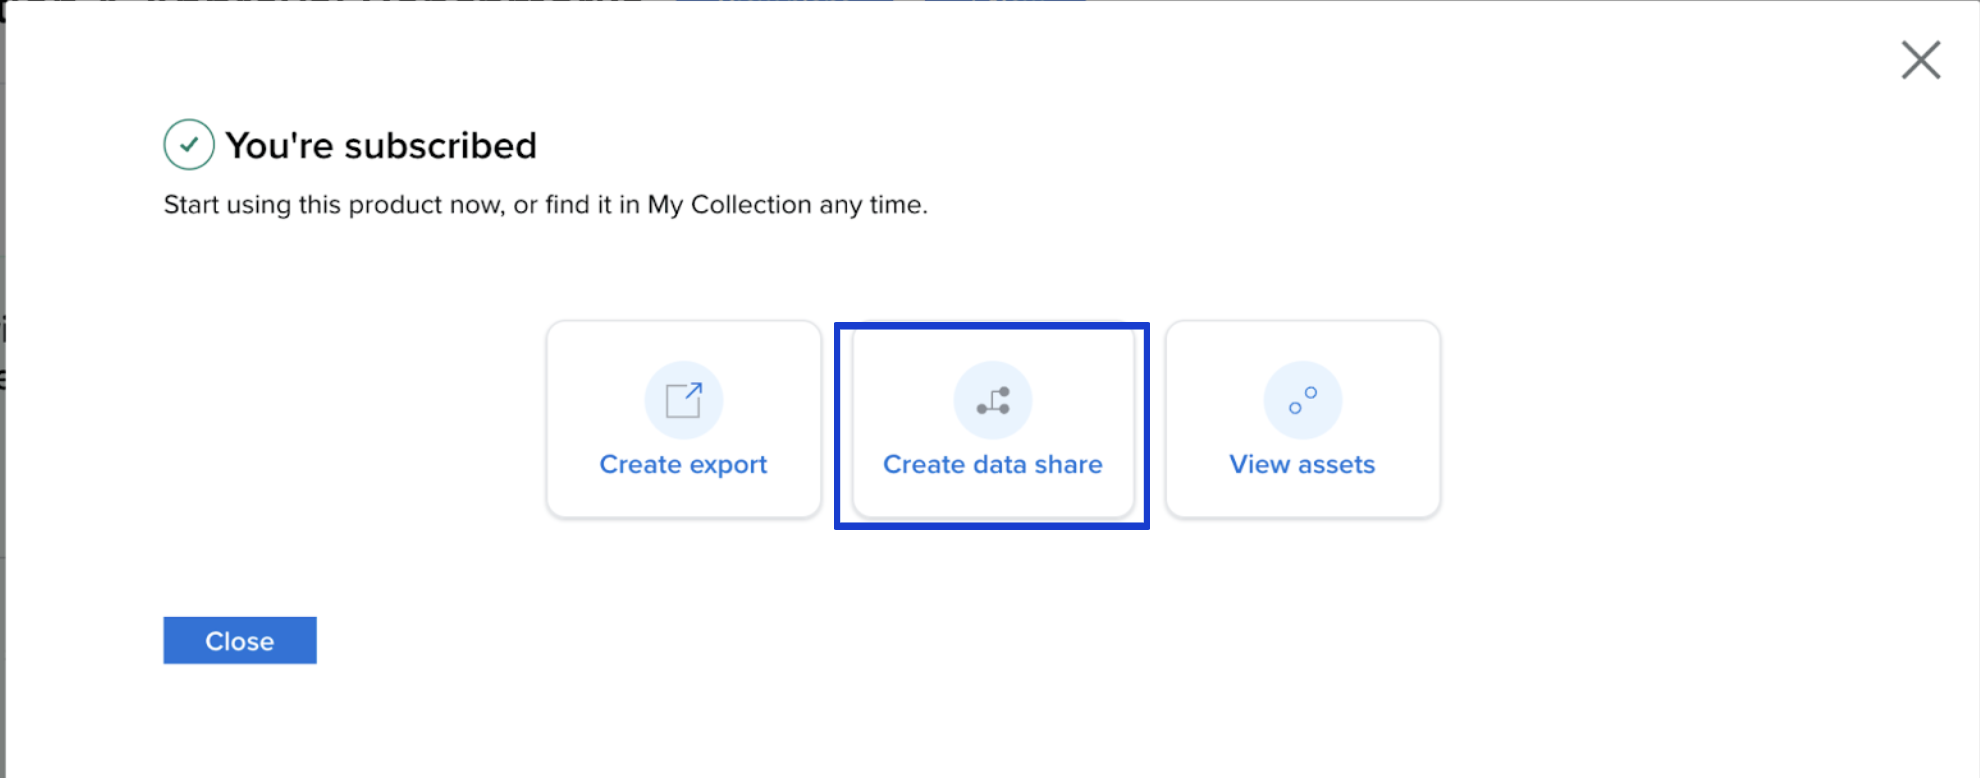Click the "You're subscribed" heading
Screen dimensions: 1980x778
tap(380, 146)
